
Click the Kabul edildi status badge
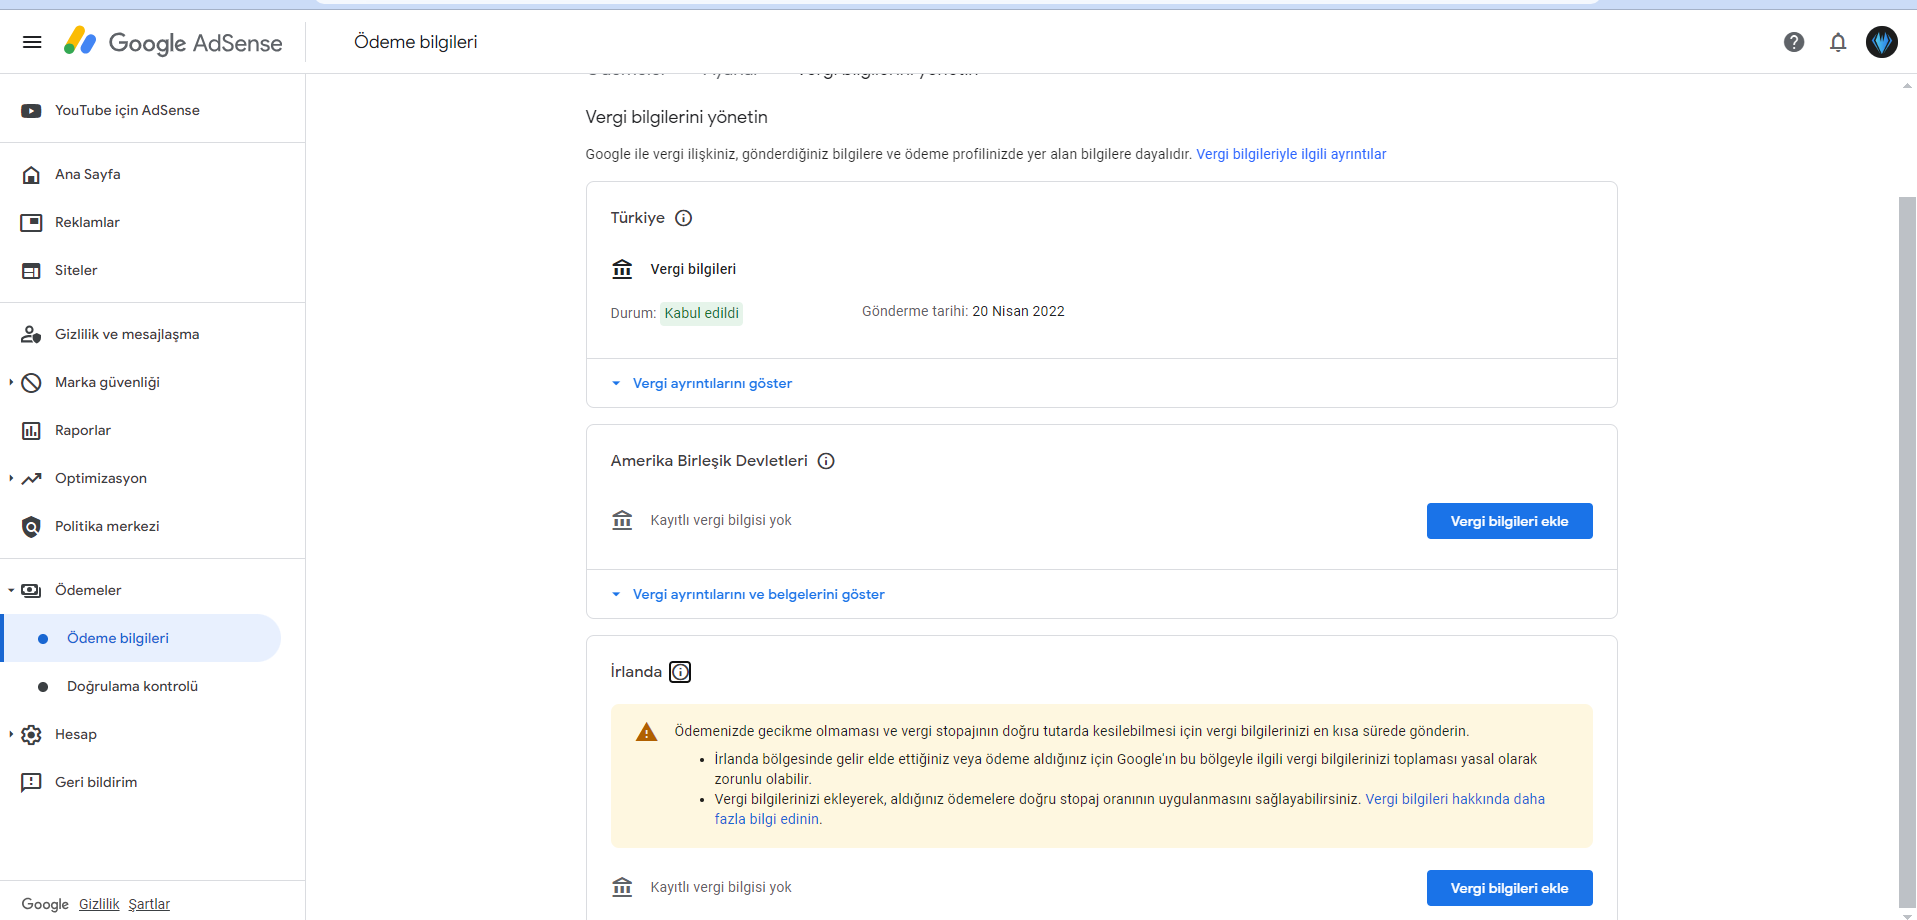tap(701, 313)
